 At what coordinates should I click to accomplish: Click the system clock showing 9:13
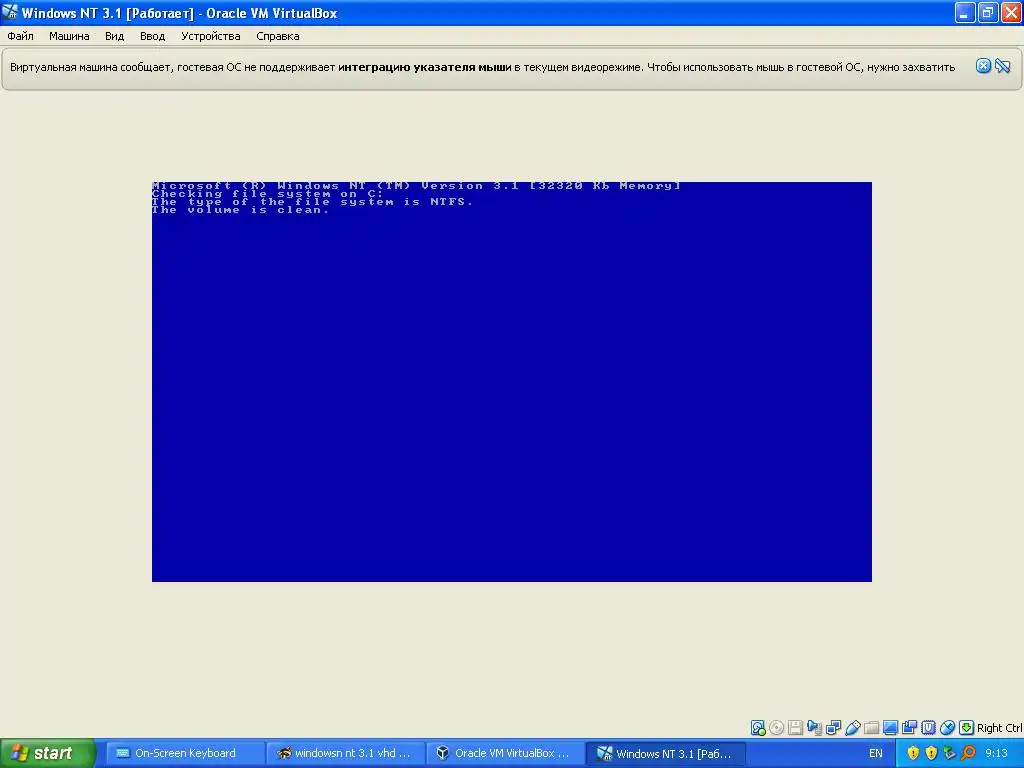pos(997,753)
